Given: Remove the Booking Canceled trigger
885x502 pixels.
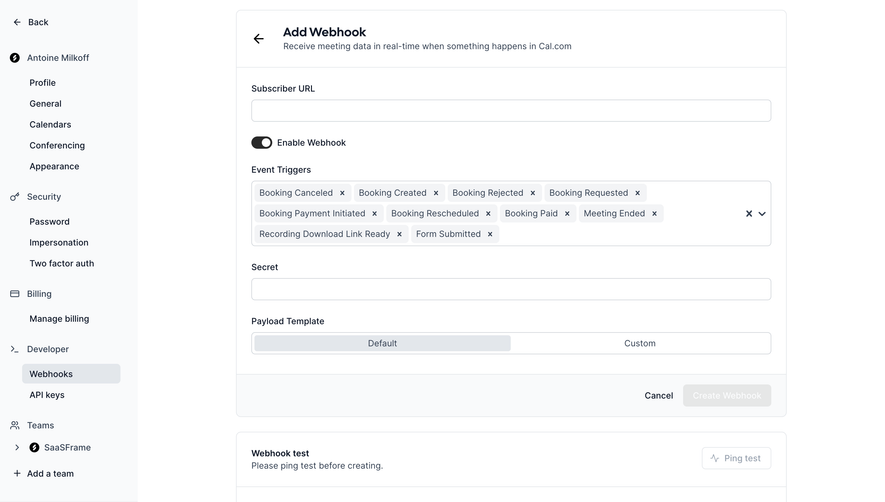Looking at the screenshot, I should 342,193.
